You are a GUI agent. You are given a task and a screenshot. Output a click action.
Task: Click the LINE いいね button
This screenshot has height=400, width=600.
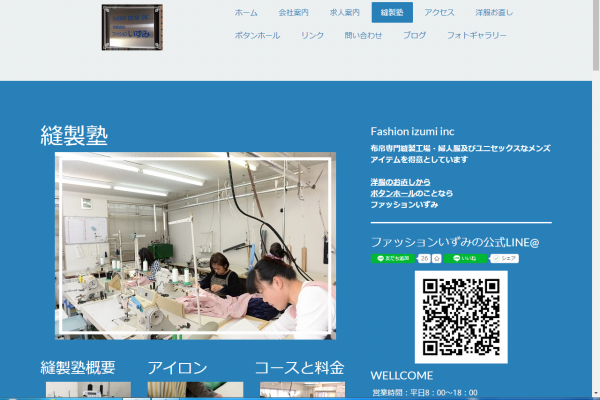[465, 258]
